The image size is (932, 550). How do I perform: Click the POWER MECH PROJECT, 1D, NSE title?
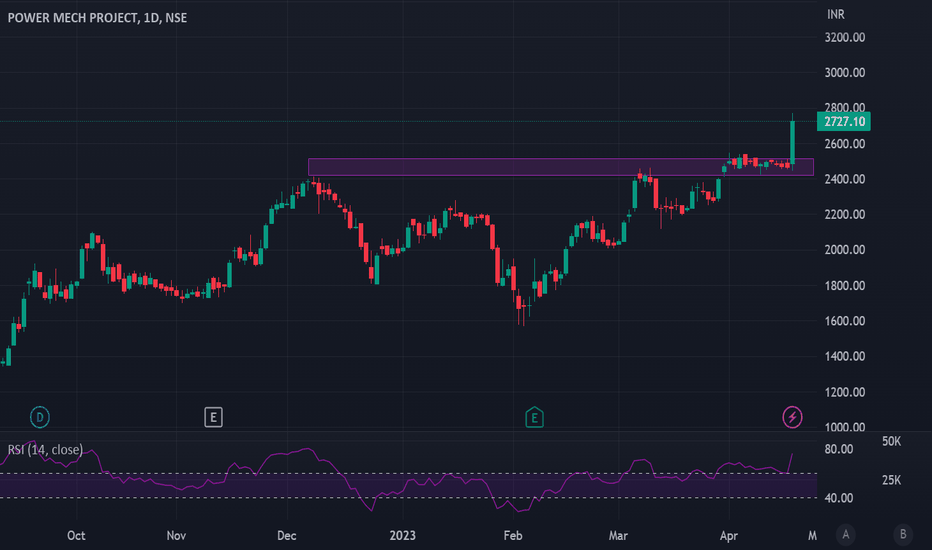pos(97,18)
